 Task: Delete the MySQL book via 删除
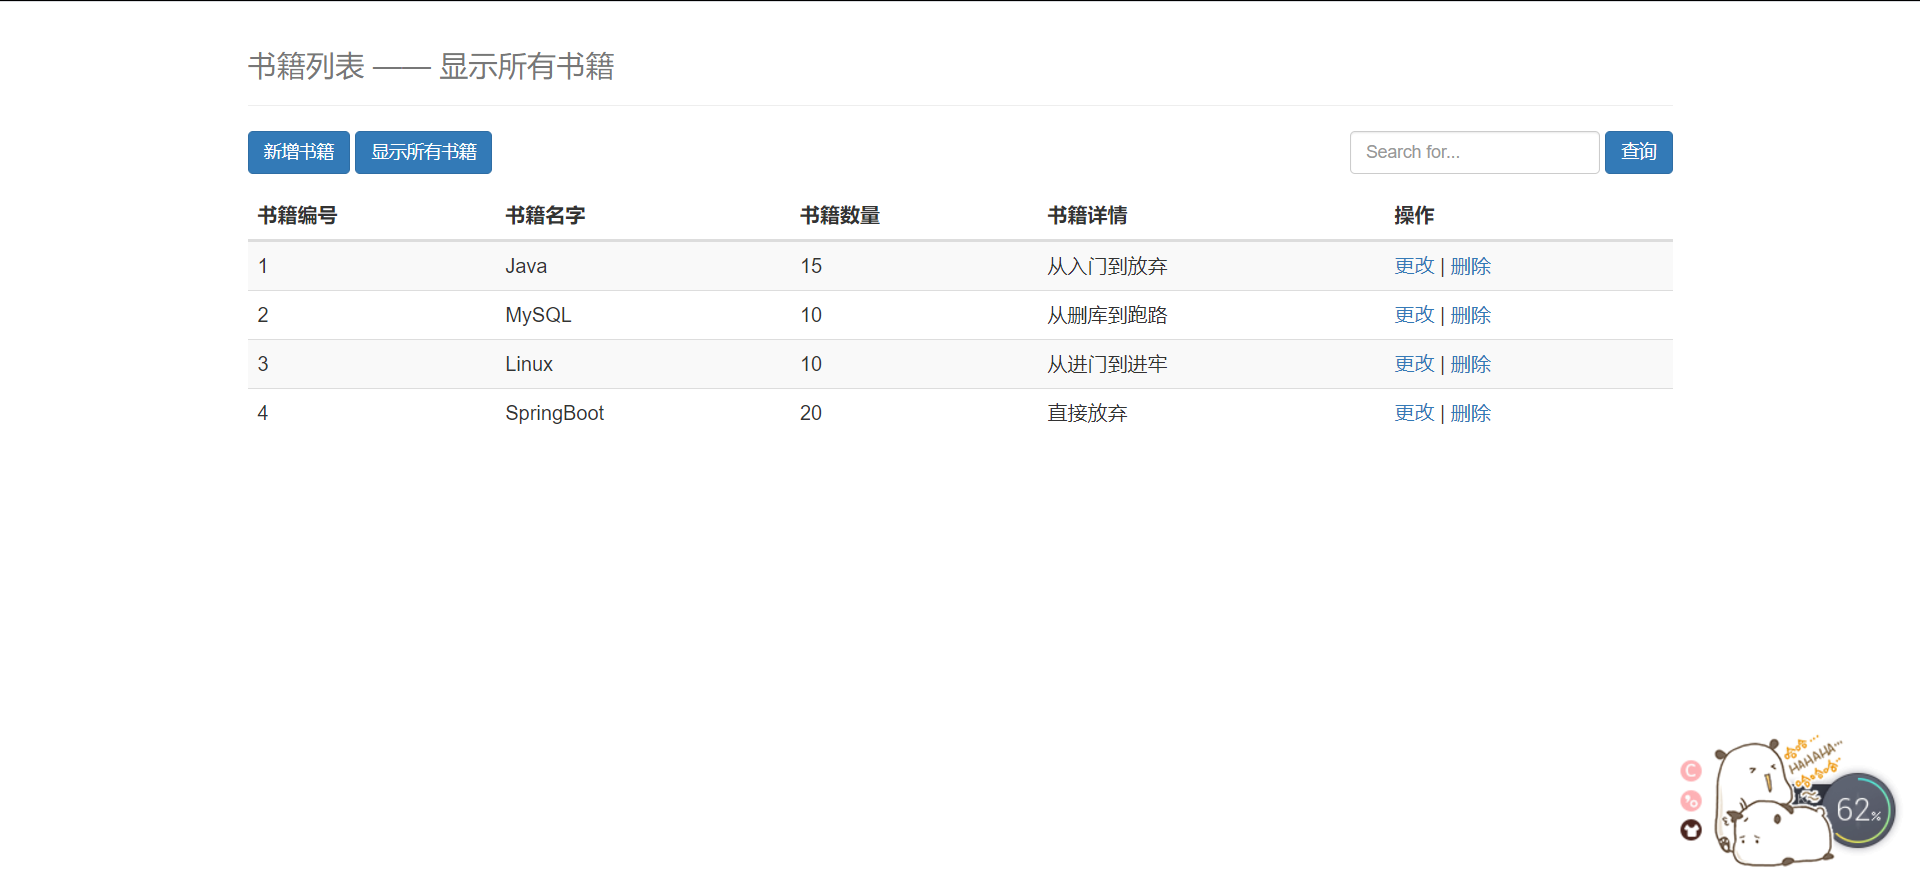tap(1470, 315)
